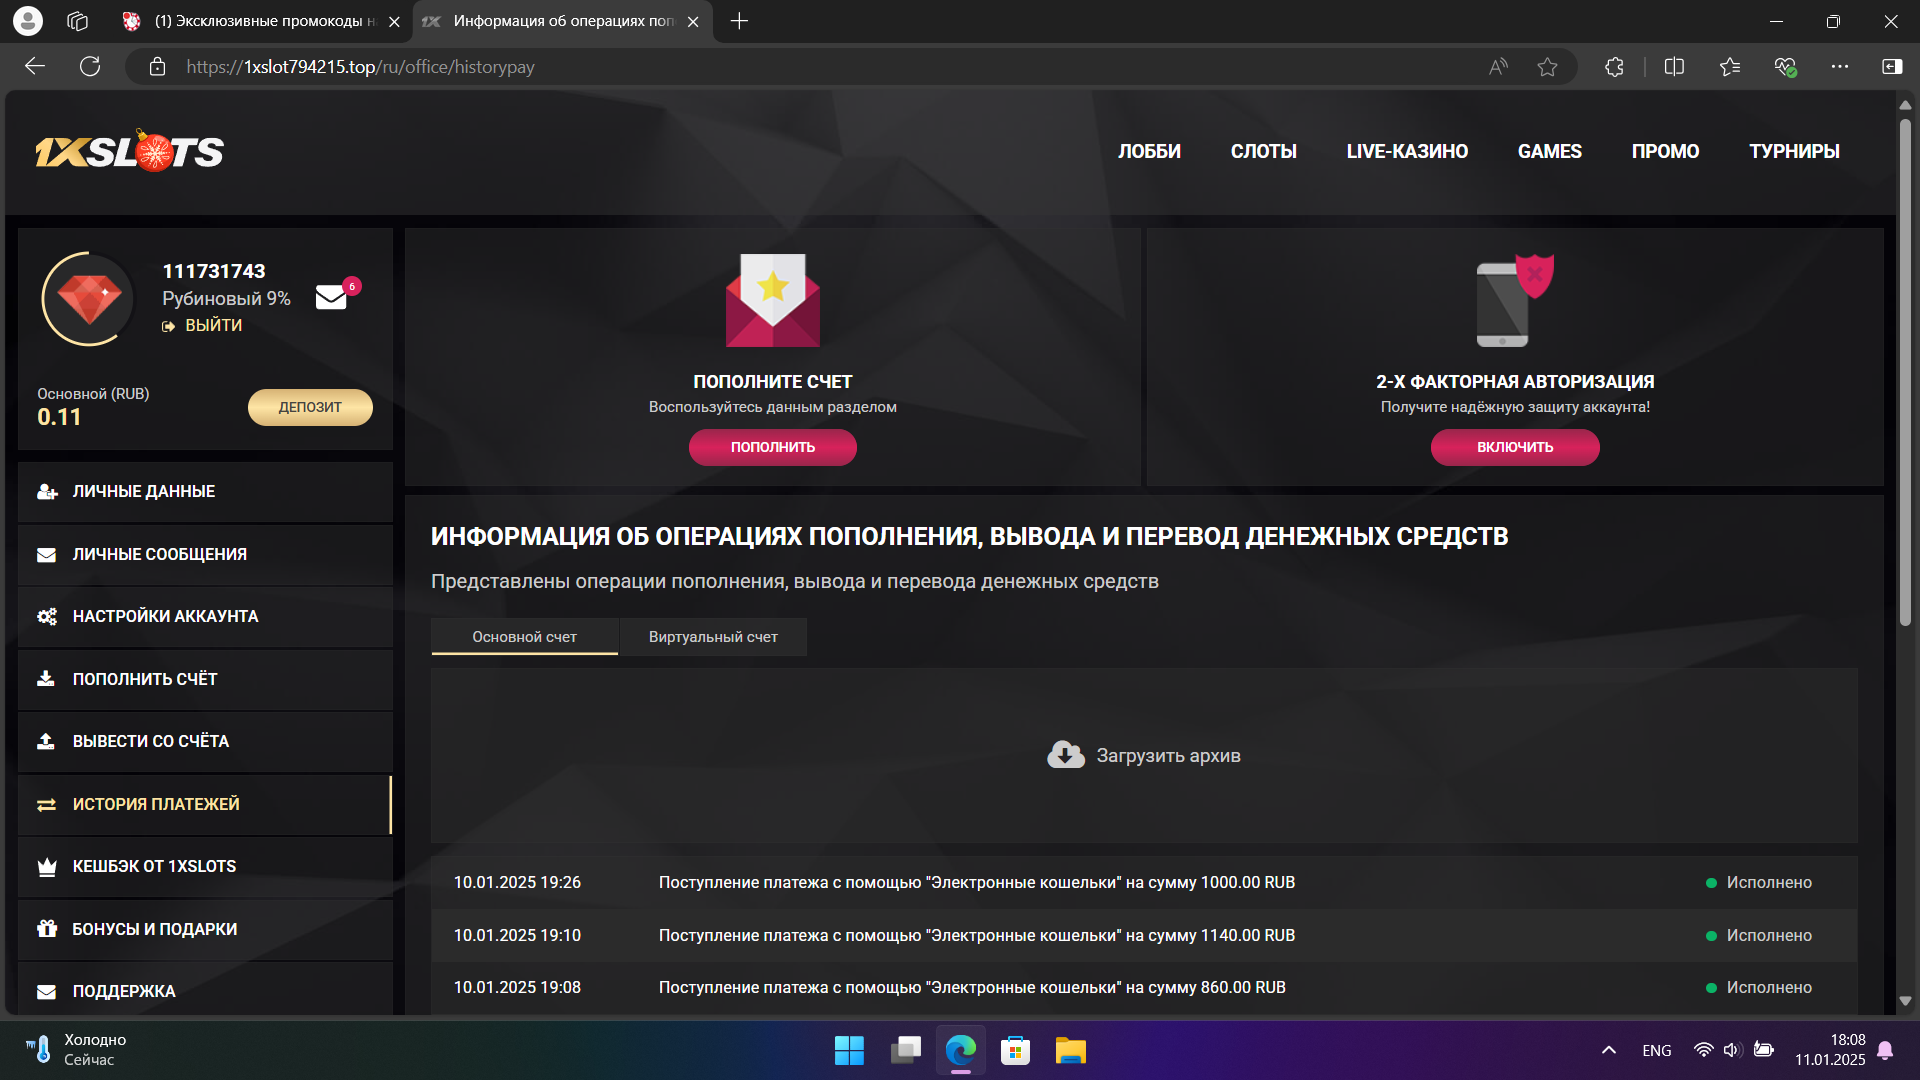Click the ДЕПОЗИТ button

click(x=310, y=407)
